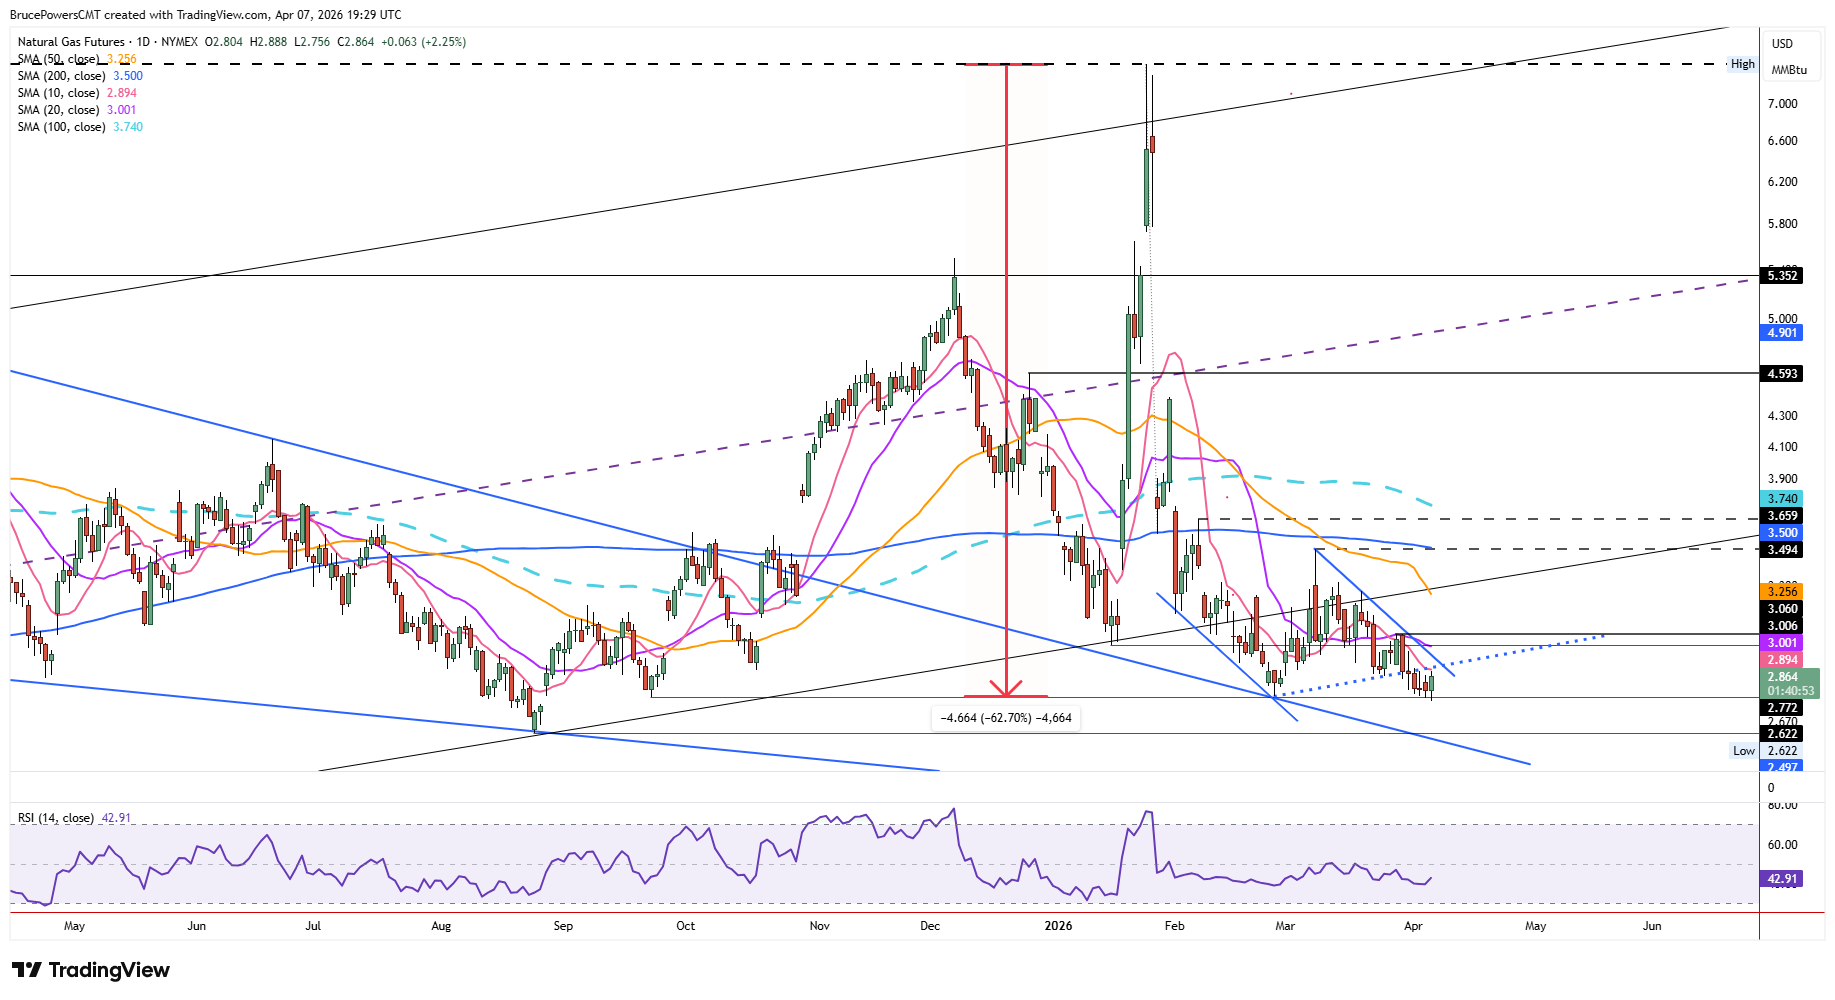1835x1000 pixels.
Task: Select the SMA (20, close) legend entry
Action: 77,110
